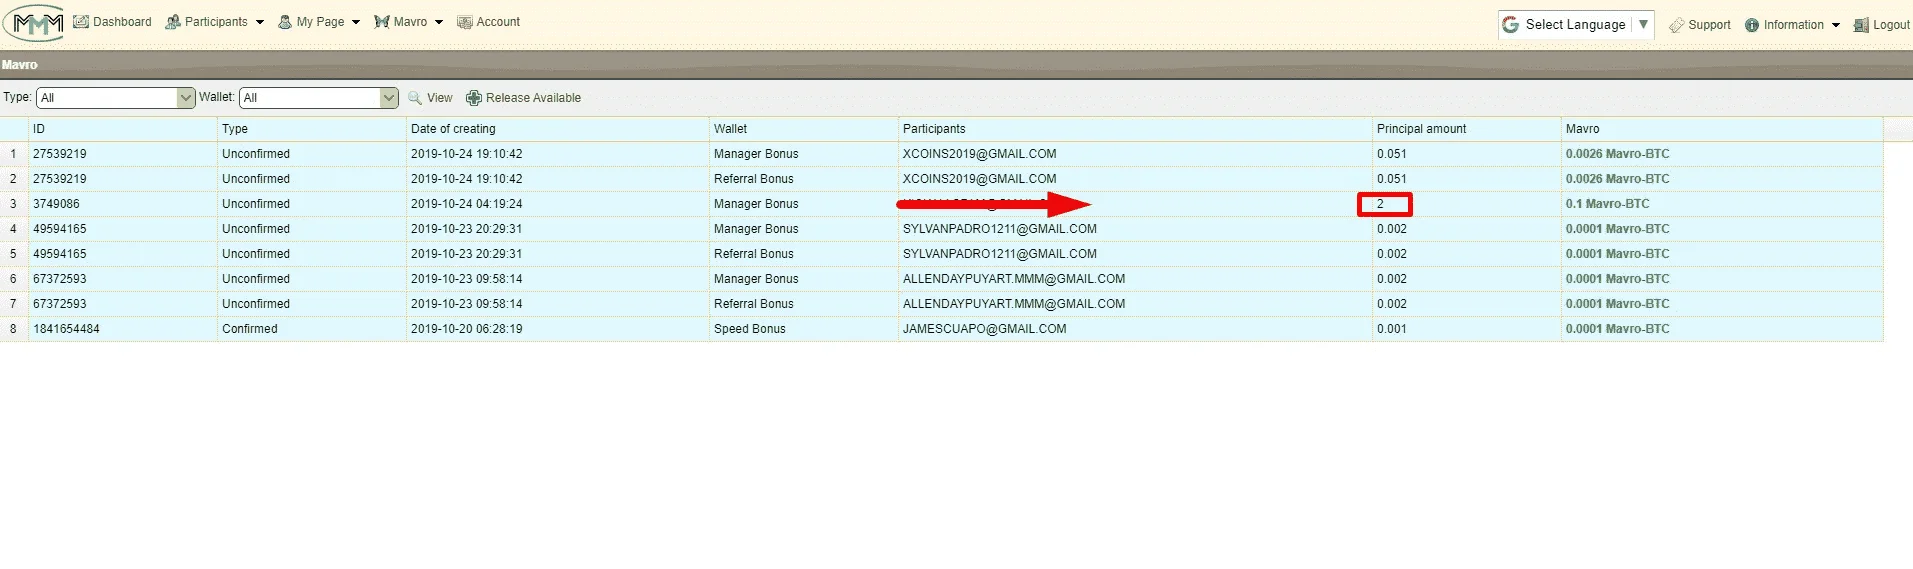Sort by the Wallet column header

[804, 129]
